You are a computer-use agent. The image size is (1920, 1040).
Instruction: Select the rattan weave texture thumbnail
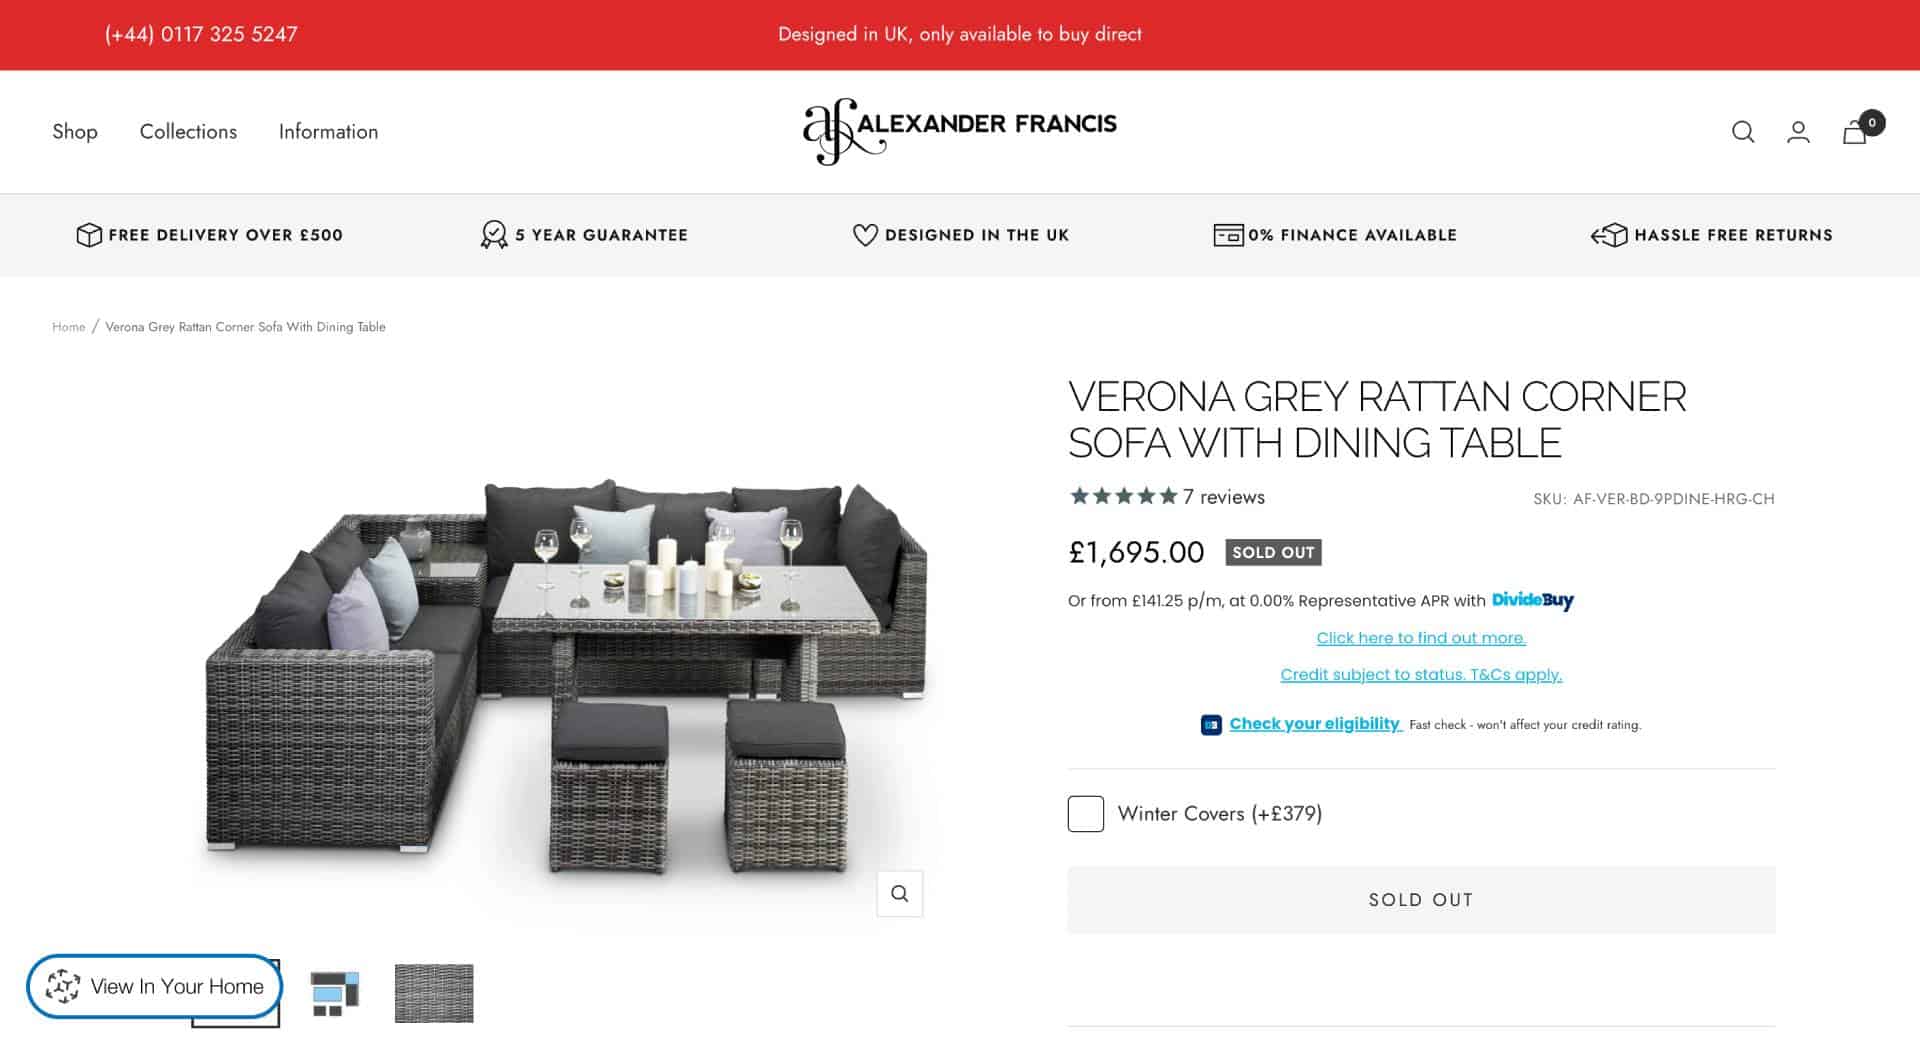tap(434, 993)
